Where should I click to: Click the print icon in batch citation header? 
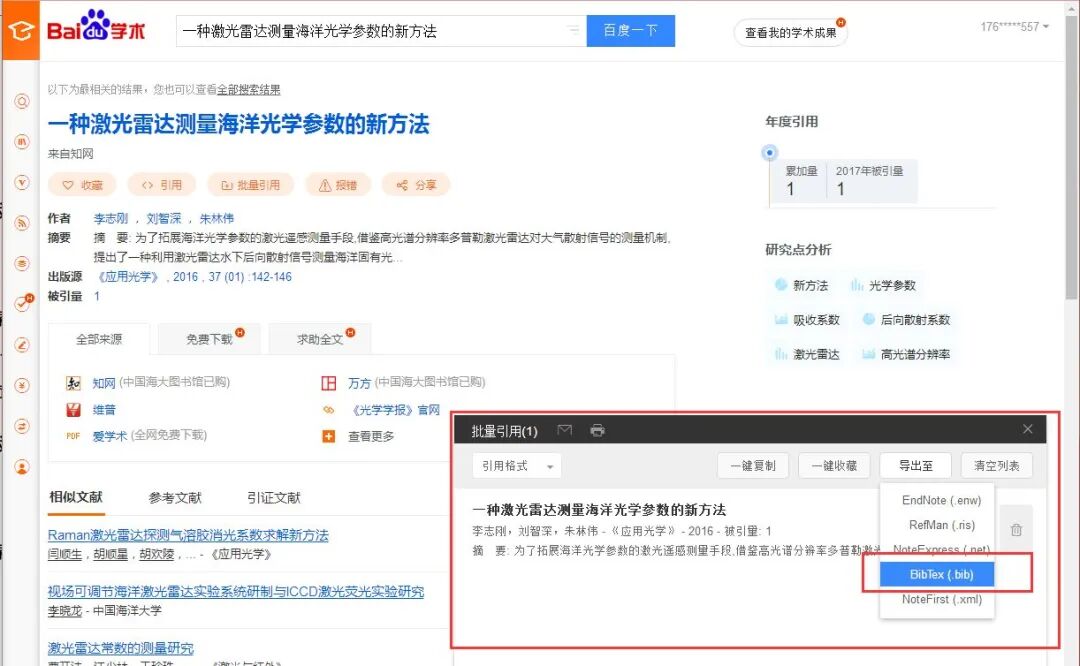[x=597, y=430]
